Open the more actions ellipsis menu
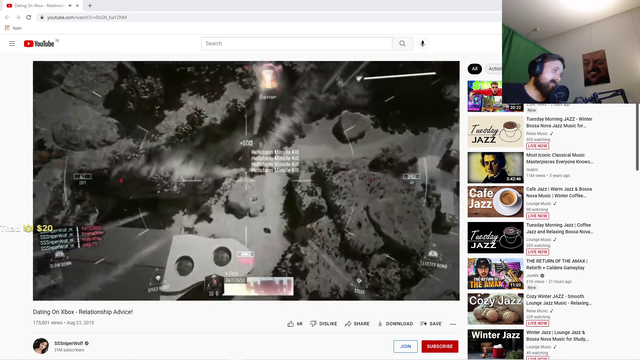Screen dimensions: 640x360 pos(453,324)
